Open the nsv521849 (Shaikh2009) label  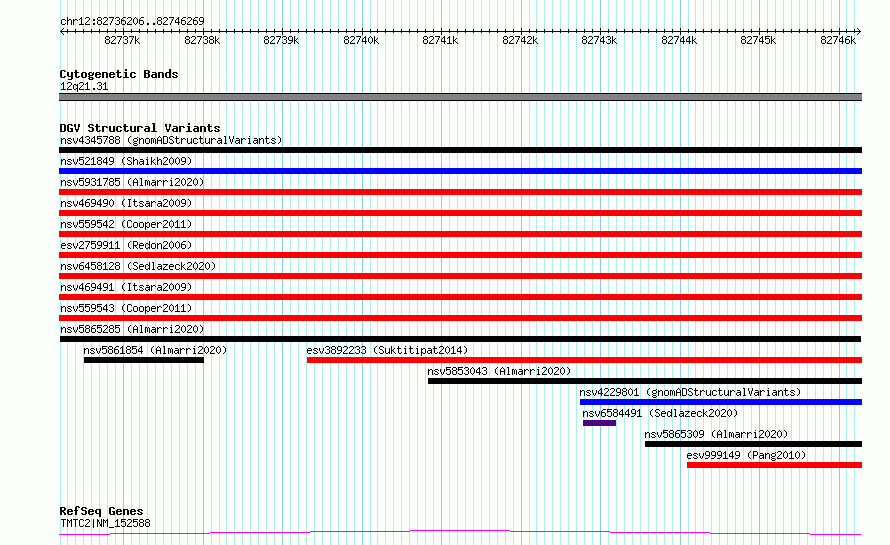[126, 161]
